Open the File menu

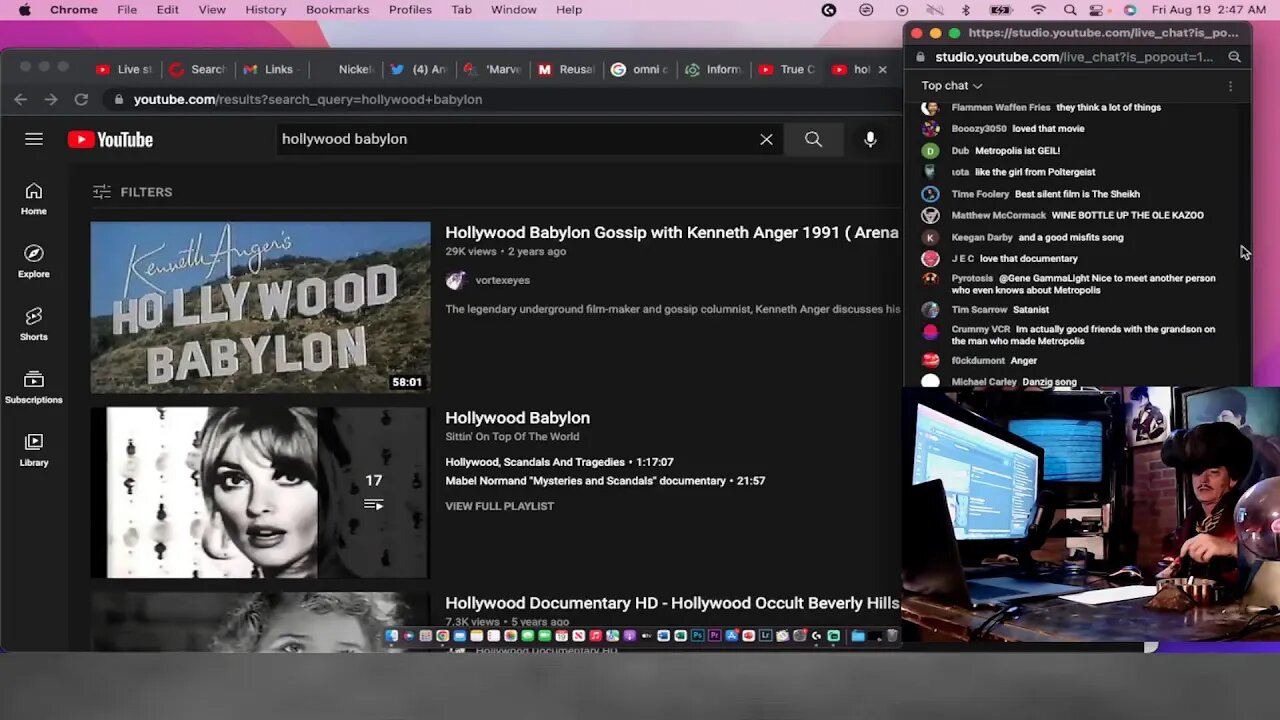pos(127,10)
